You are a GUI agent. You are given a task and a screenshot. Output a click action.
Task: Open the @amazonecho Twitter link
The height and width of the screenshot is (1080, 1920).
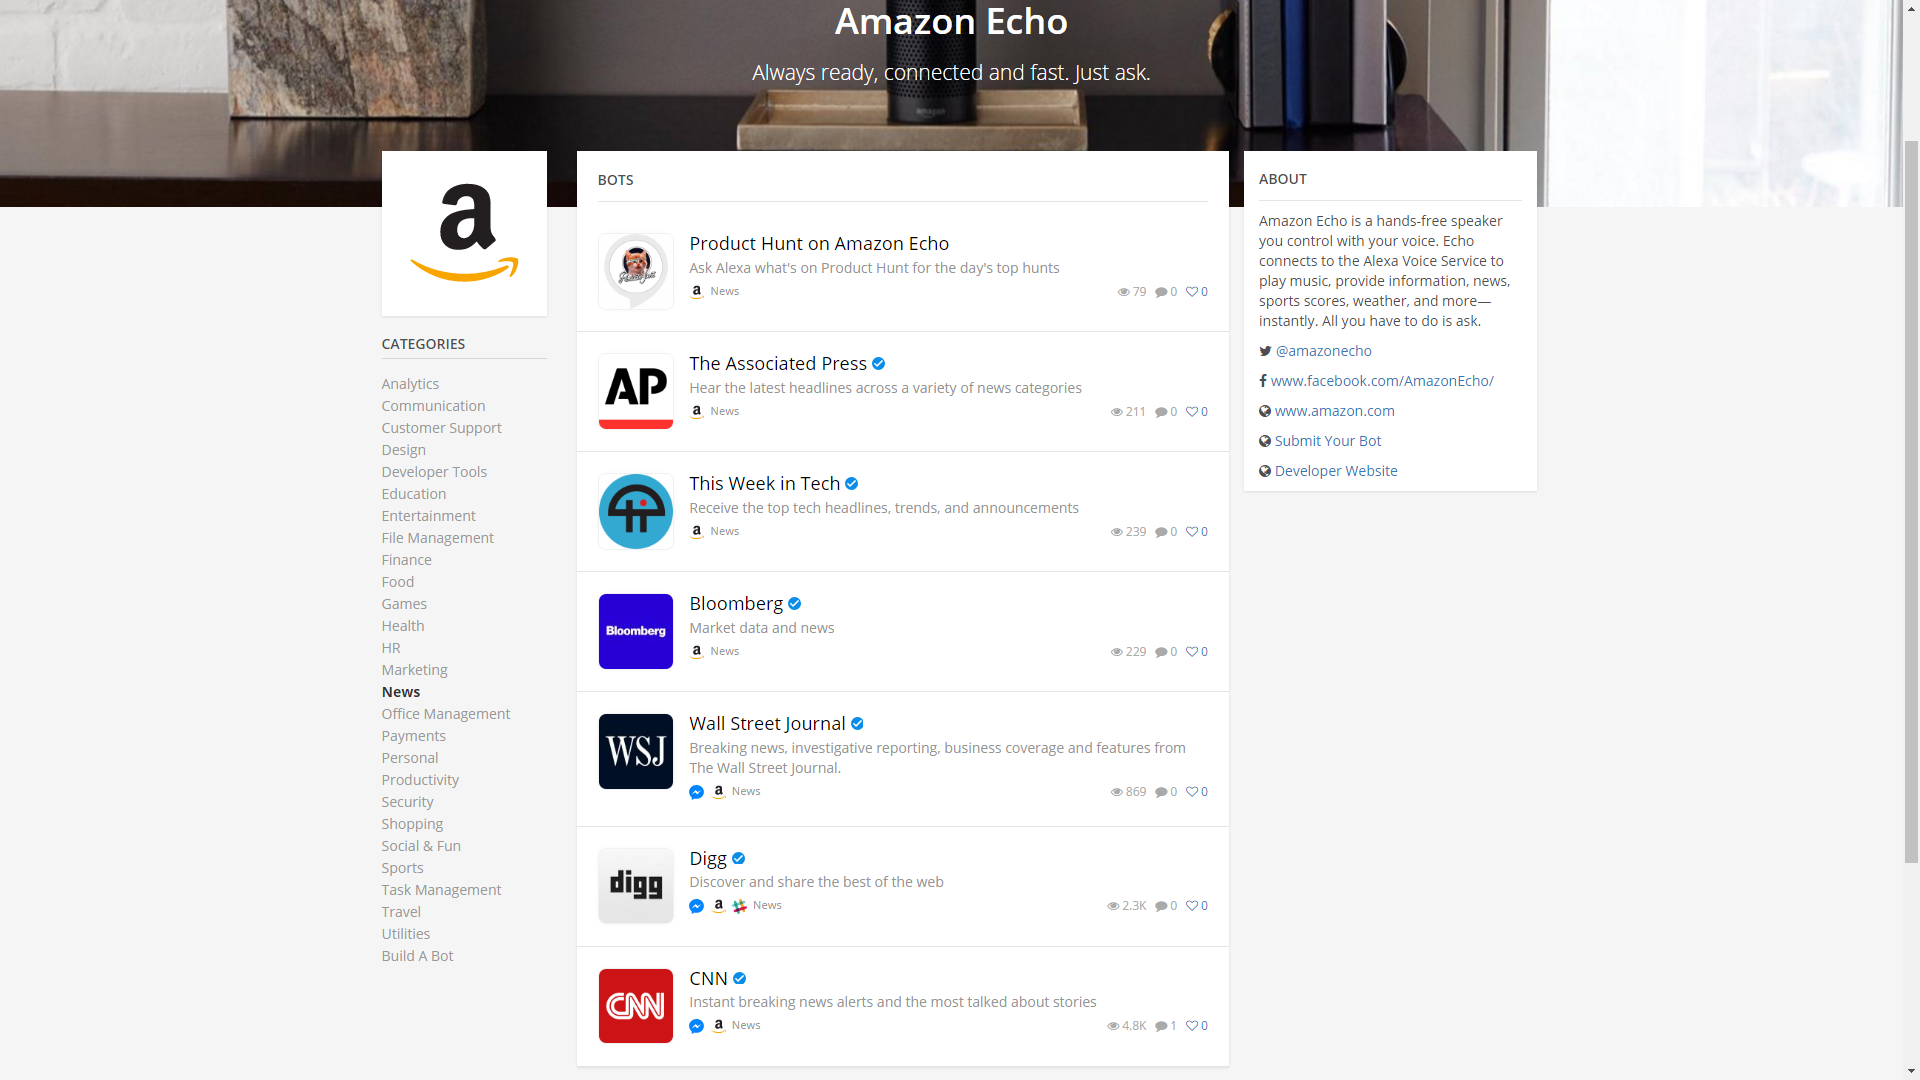point(1323,351)
